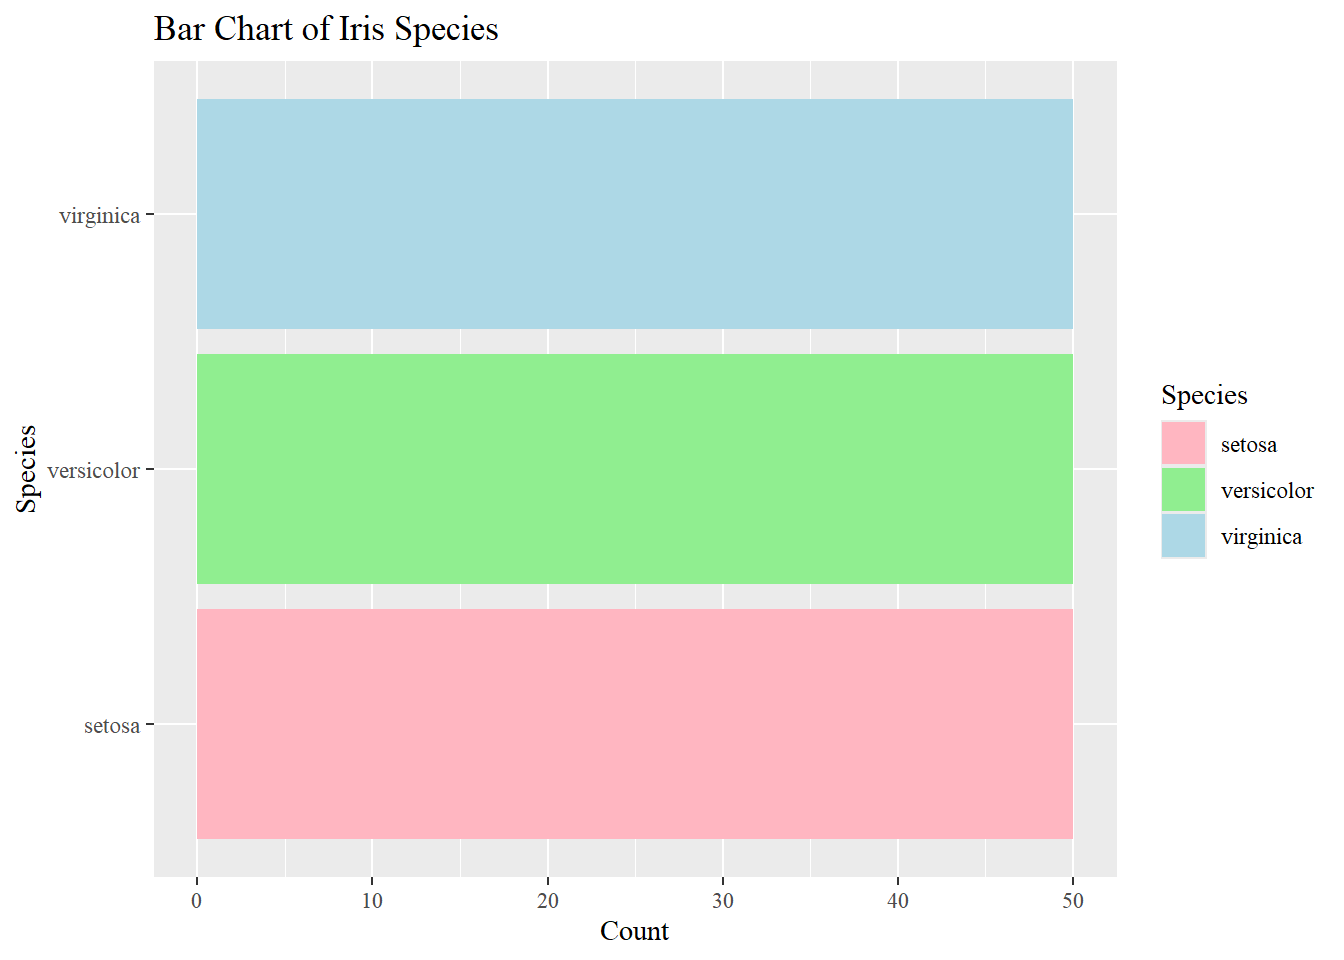The width and height of the screenshot is (1344, 960).
Task: Click the green versicolor legend swatch
Action: 1183,489
